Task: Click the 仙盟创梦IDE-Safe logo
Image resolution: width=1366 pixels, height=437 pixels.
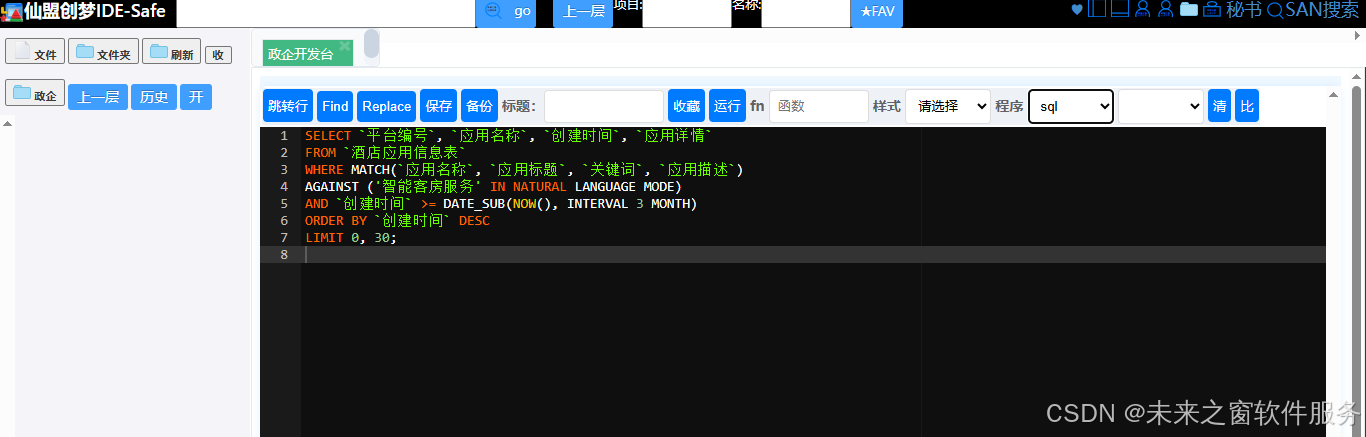Action: pyautogui.click(x=84, y=11)
